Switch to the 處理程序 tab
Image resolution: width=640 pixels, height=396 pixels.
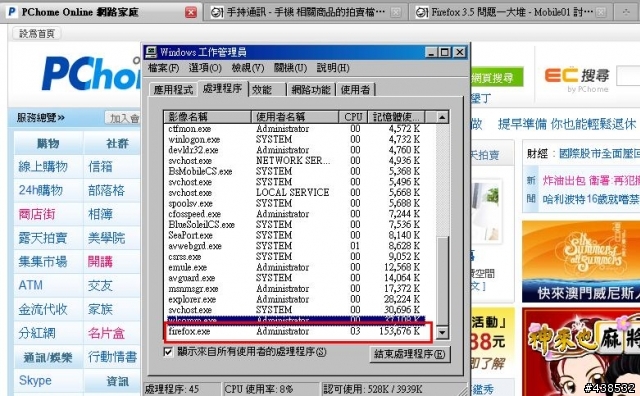point(222,89)
